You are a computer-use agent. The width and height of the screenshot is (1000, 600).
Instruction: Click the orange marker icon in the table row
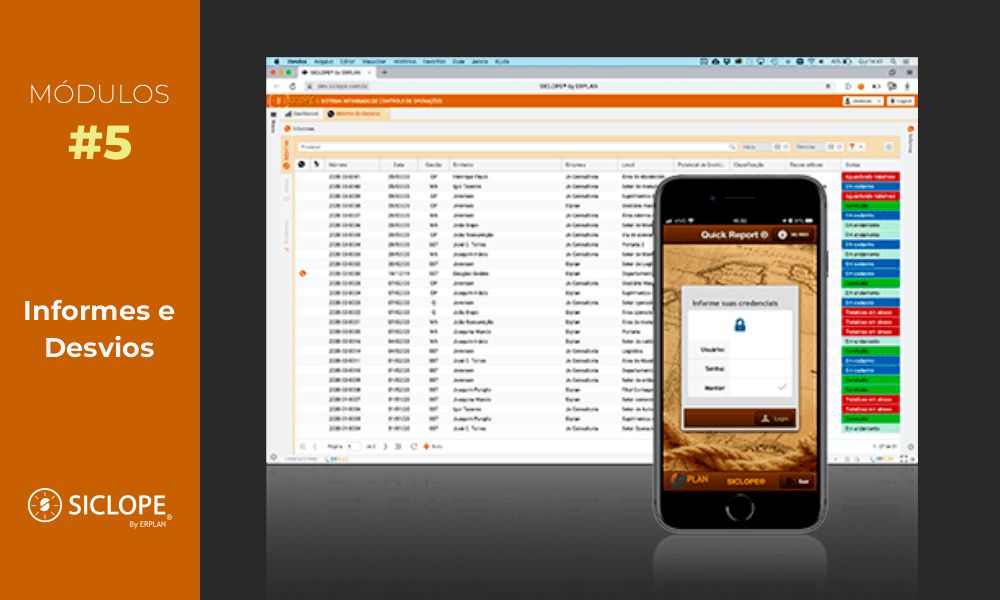(302, 274)
